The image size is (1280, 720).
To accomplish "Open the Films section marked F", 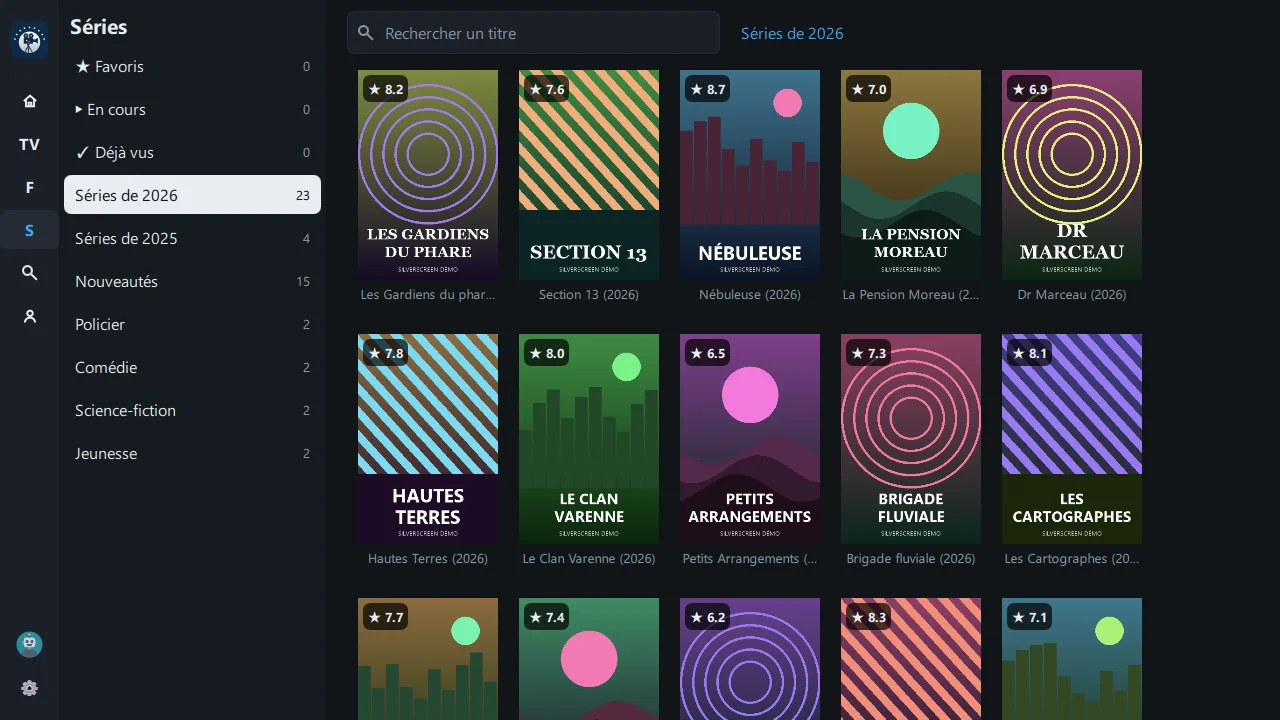I will tap(29, 187).
